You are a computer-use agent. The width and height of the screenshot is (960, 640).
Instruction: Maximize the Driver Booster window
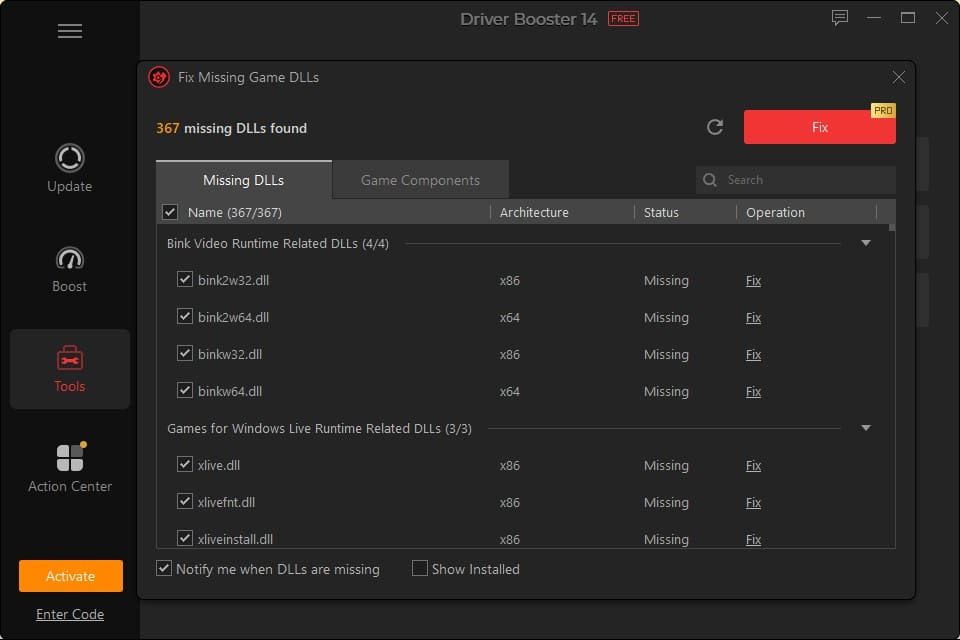pyautogui.click(x=907, y=18)
